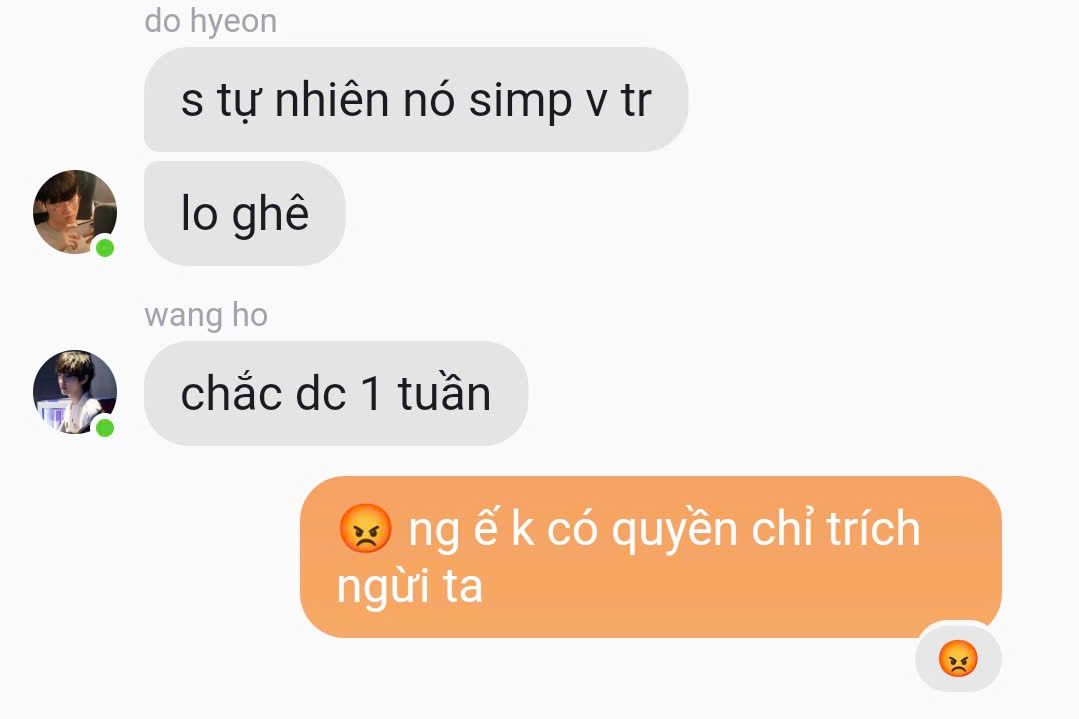Click the word "simp" in do hyeon's message
The image size is (1079, 719).
tap(520, 101)
